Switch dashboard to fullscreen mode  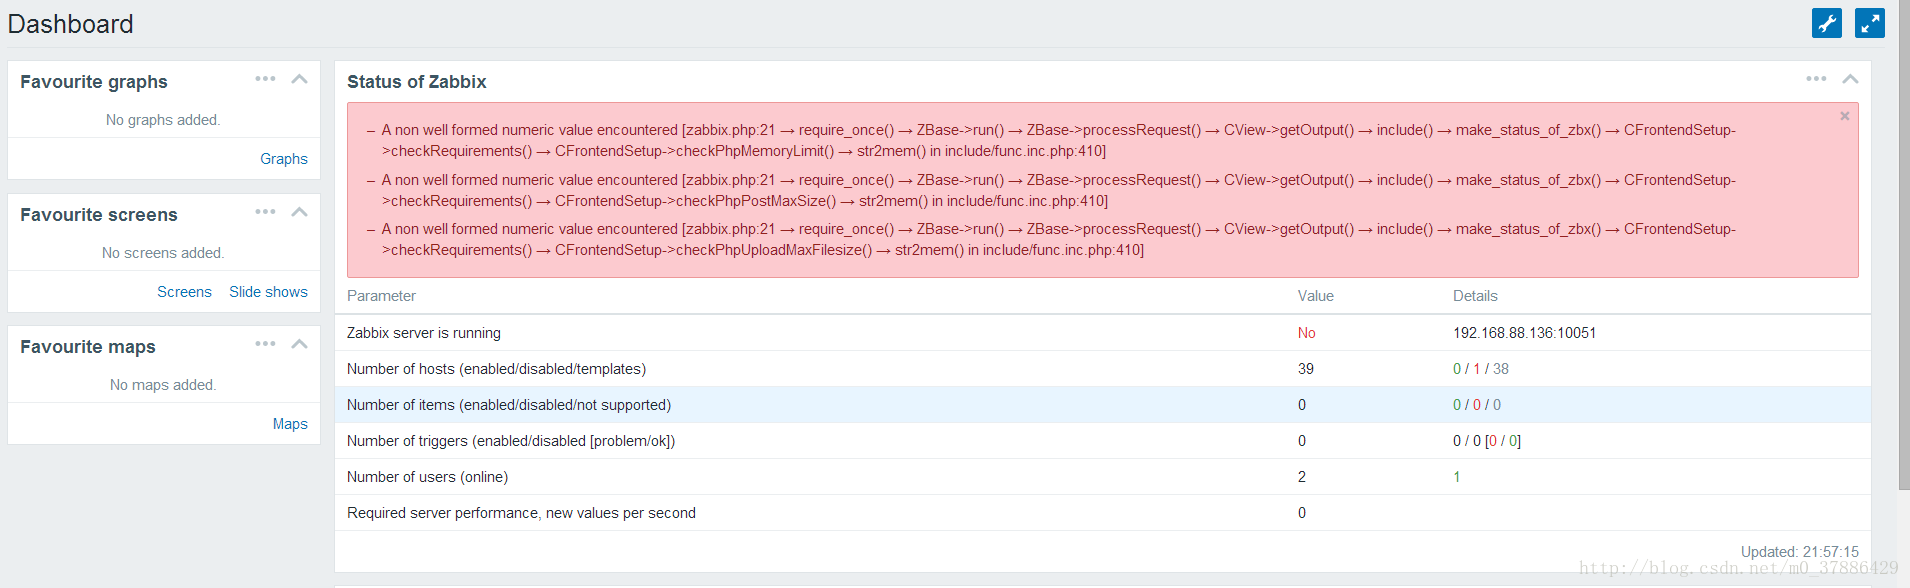click(x=1870, y=23)
